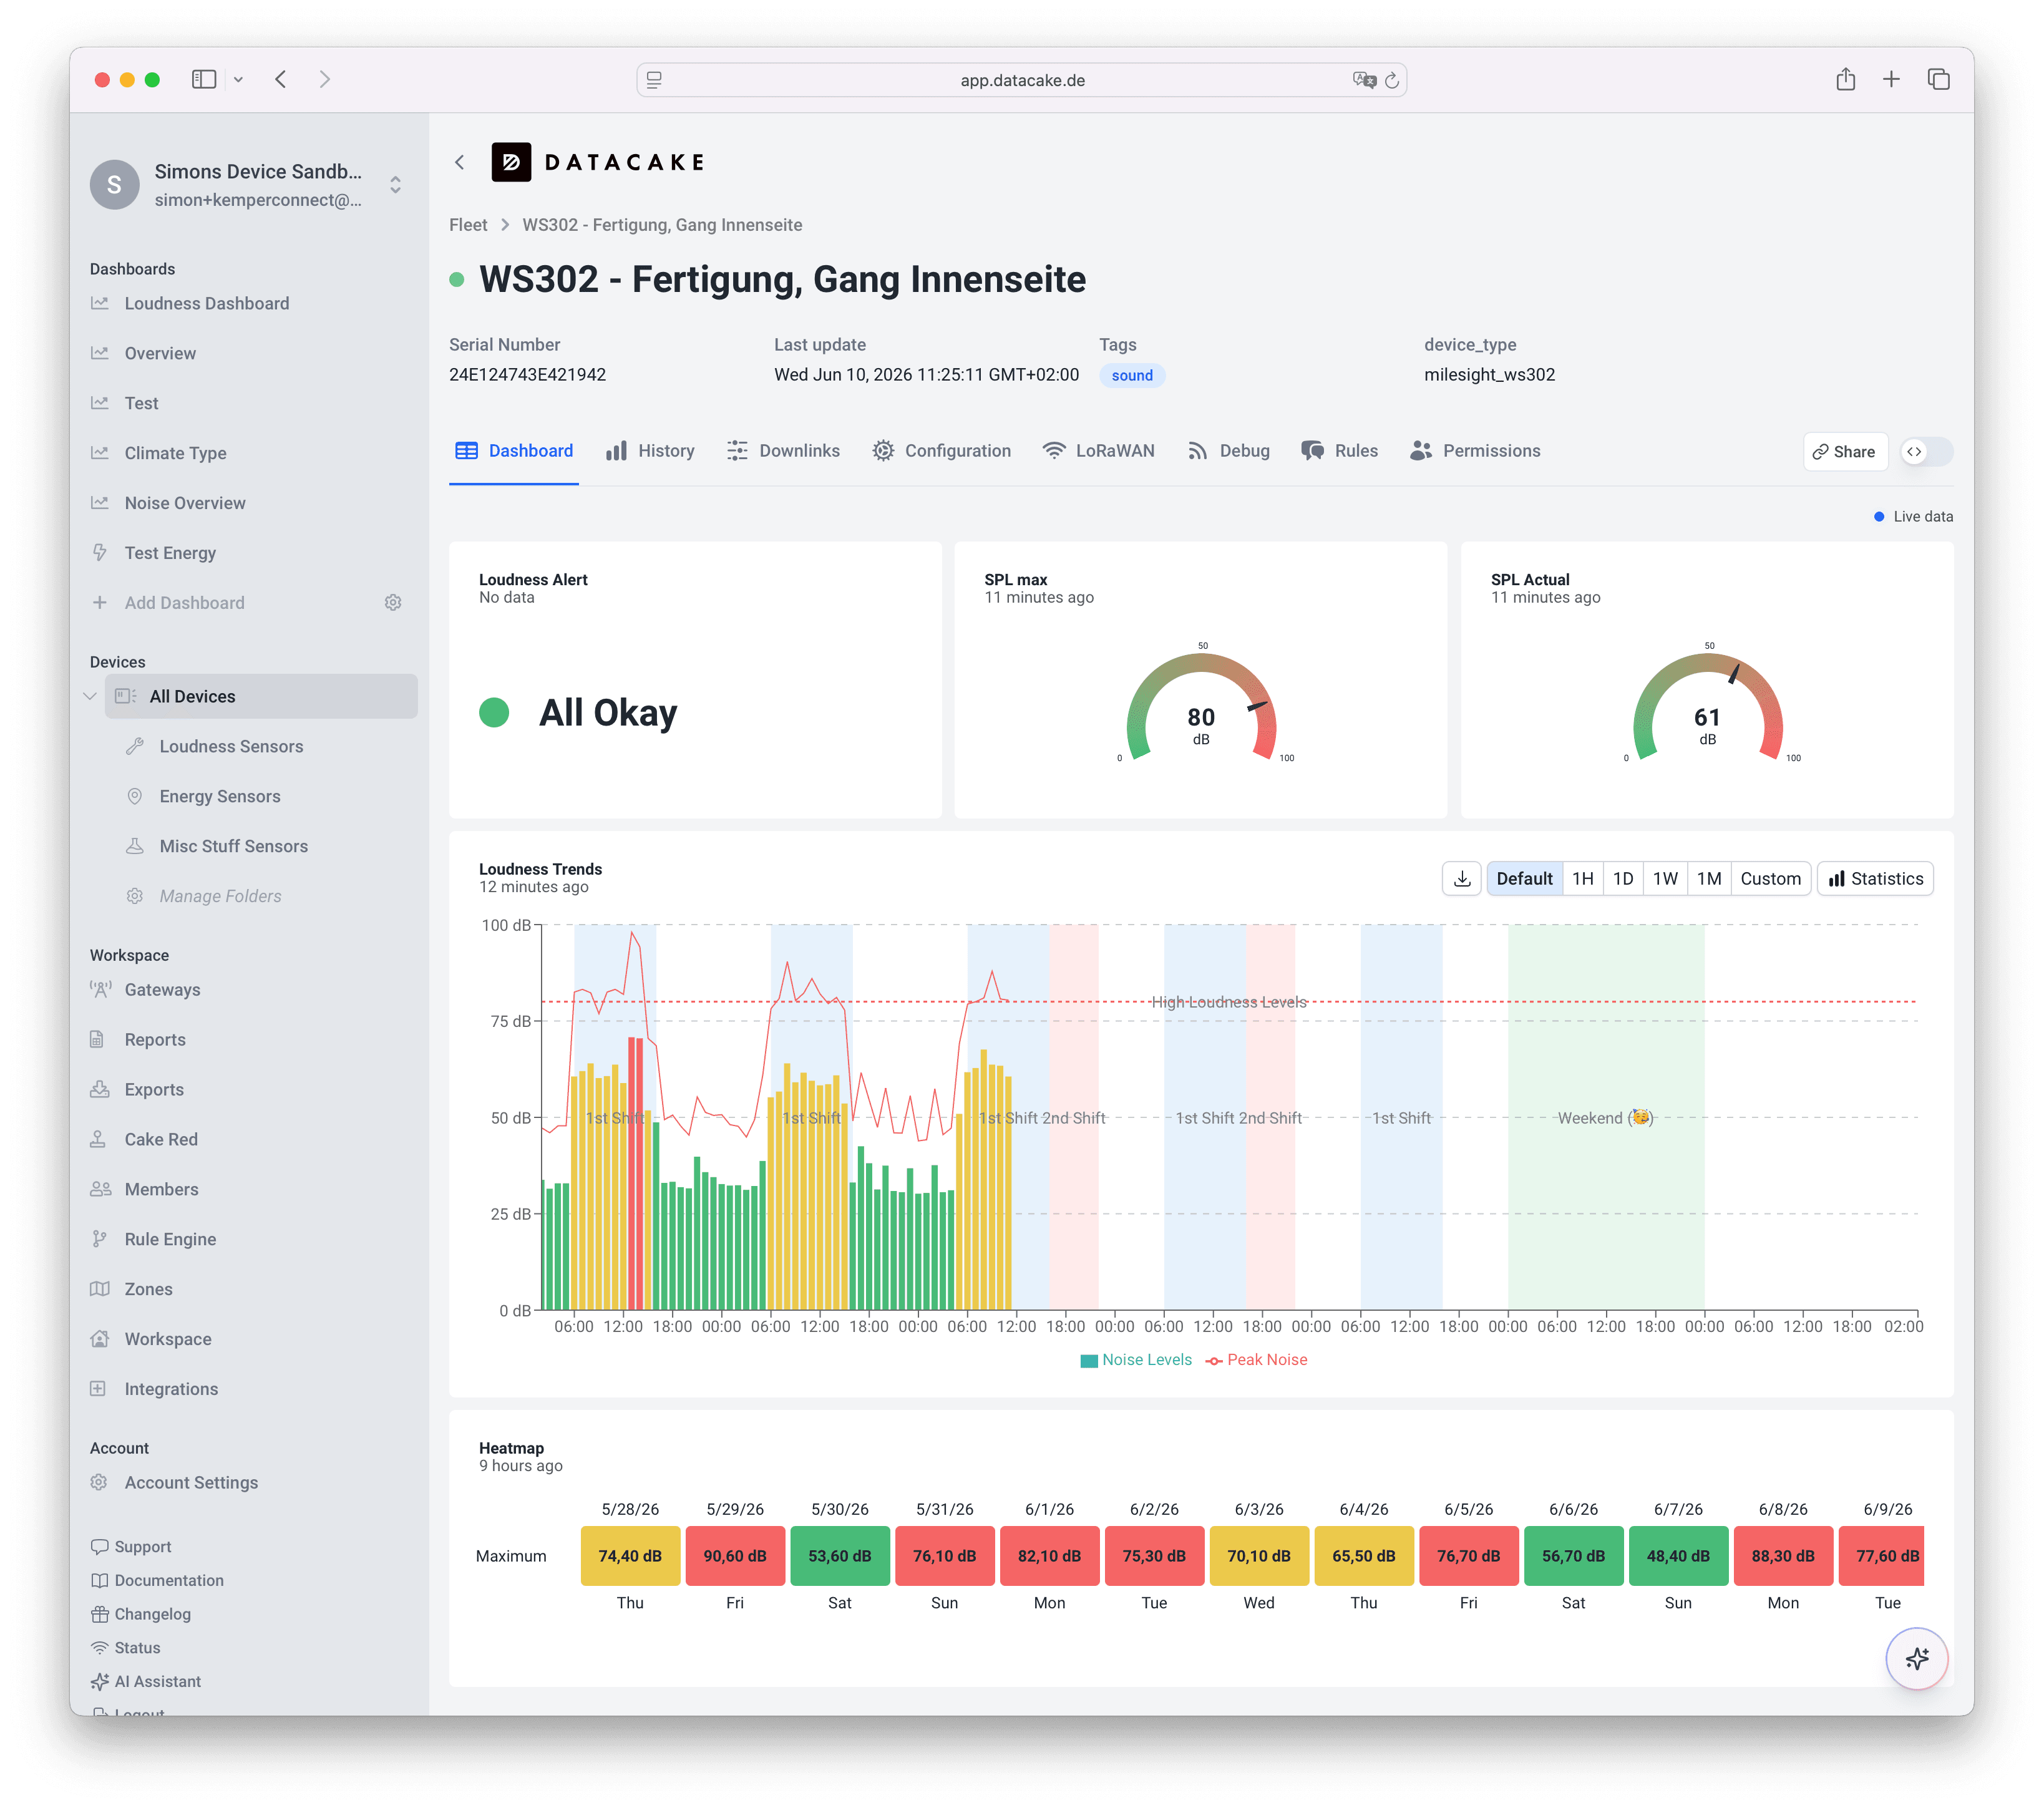Switch to the Permissions tab
This screenshot has height=1808, width=2044.
(1475, 451)
